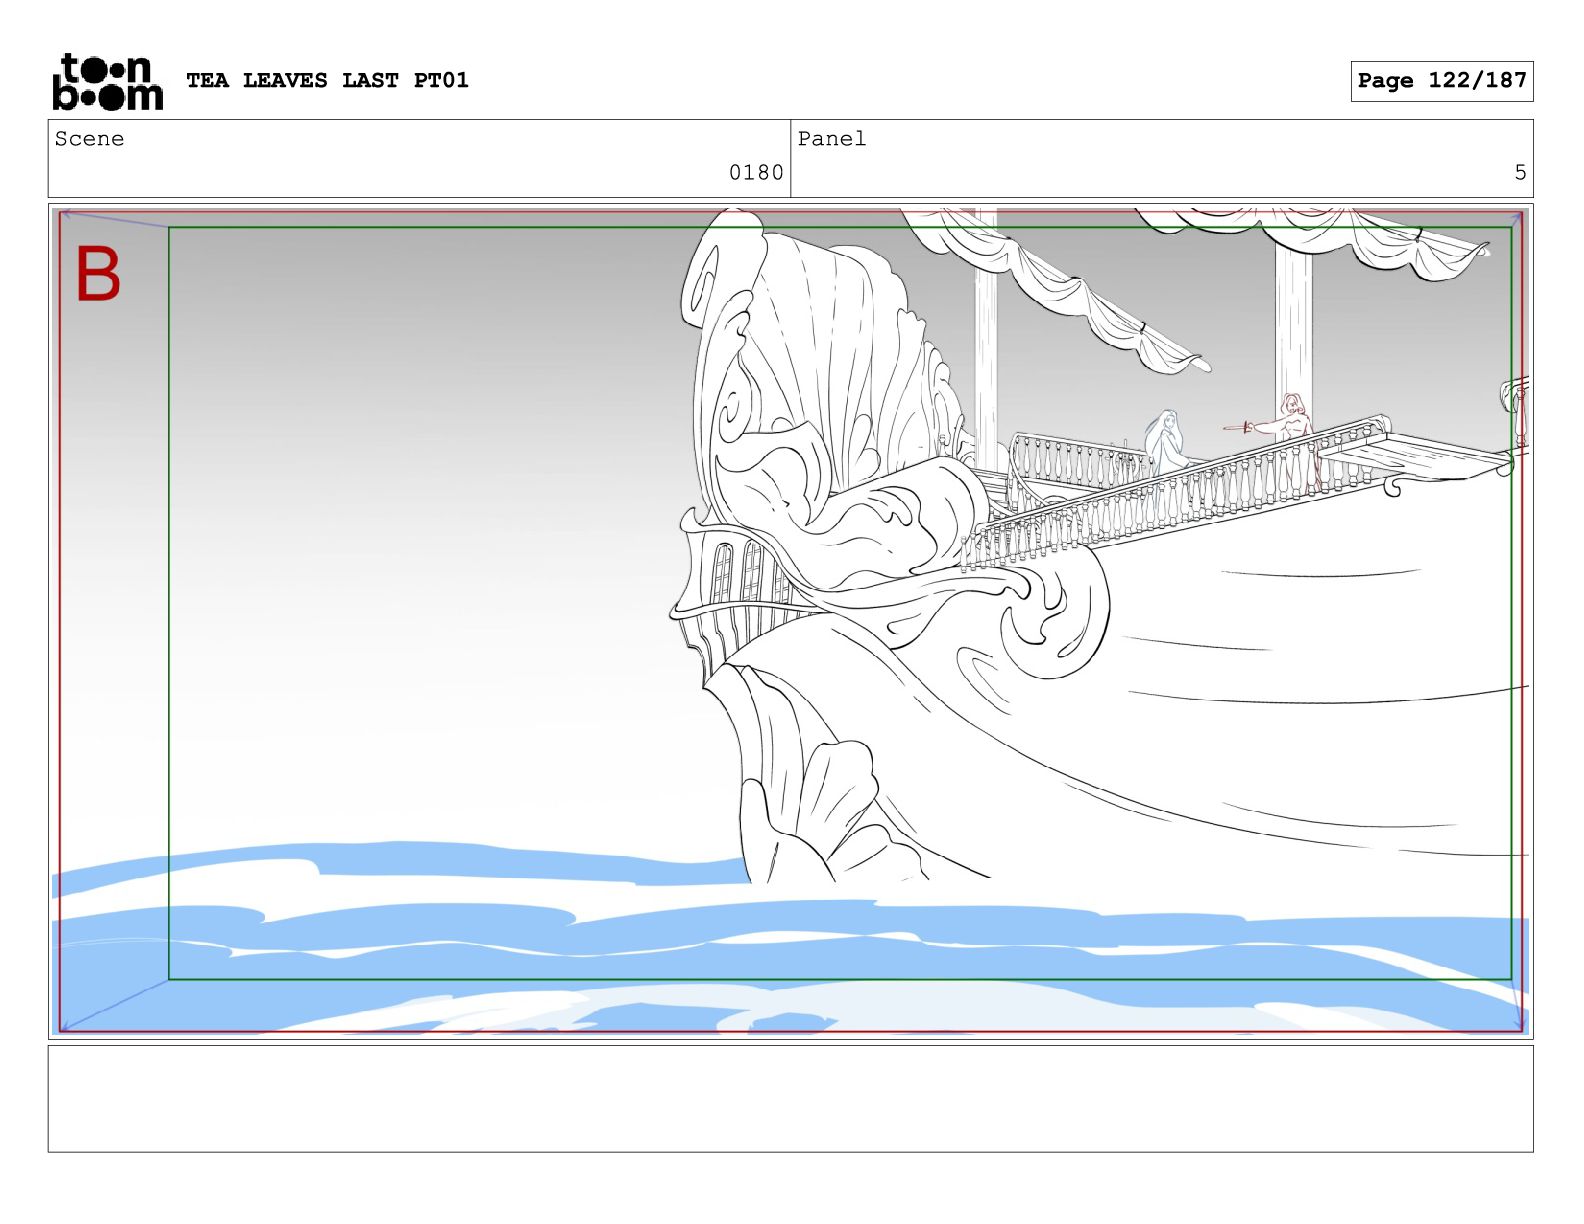Select the panel number '5'
1584x1224 pixels.
(1520, 173)
